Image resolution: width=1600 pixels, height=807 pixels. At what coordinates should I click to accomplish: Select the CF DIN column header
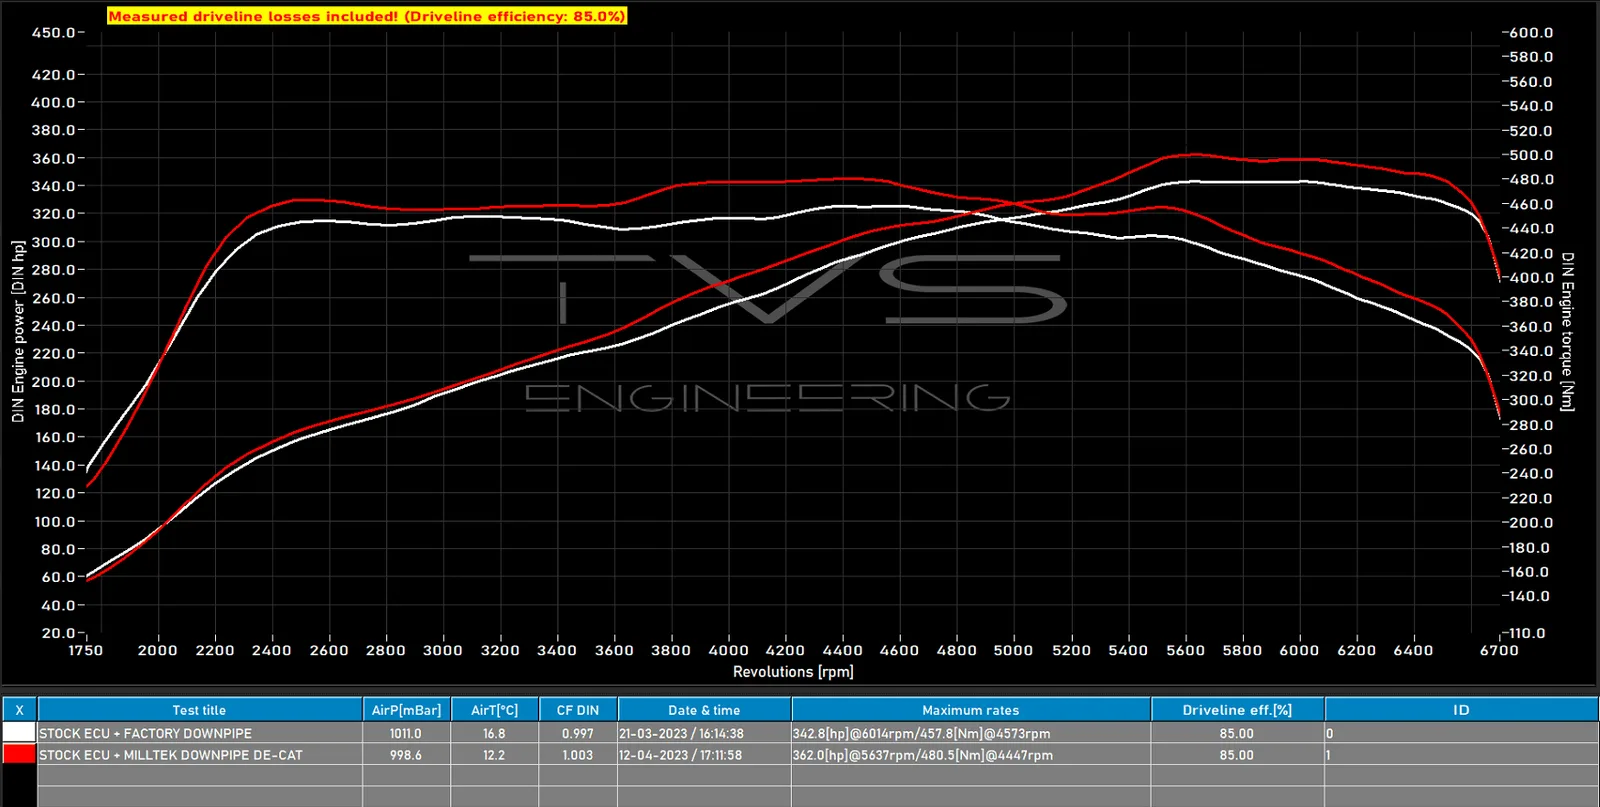tap(578, 710)
